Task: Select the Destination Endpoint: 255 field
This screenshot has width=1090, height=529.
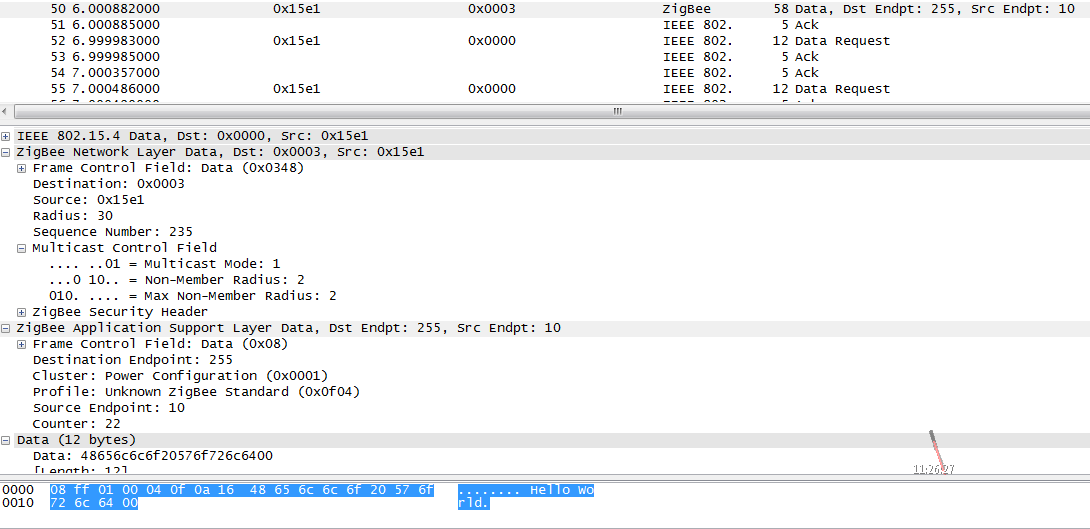Action: coord(133,360)
